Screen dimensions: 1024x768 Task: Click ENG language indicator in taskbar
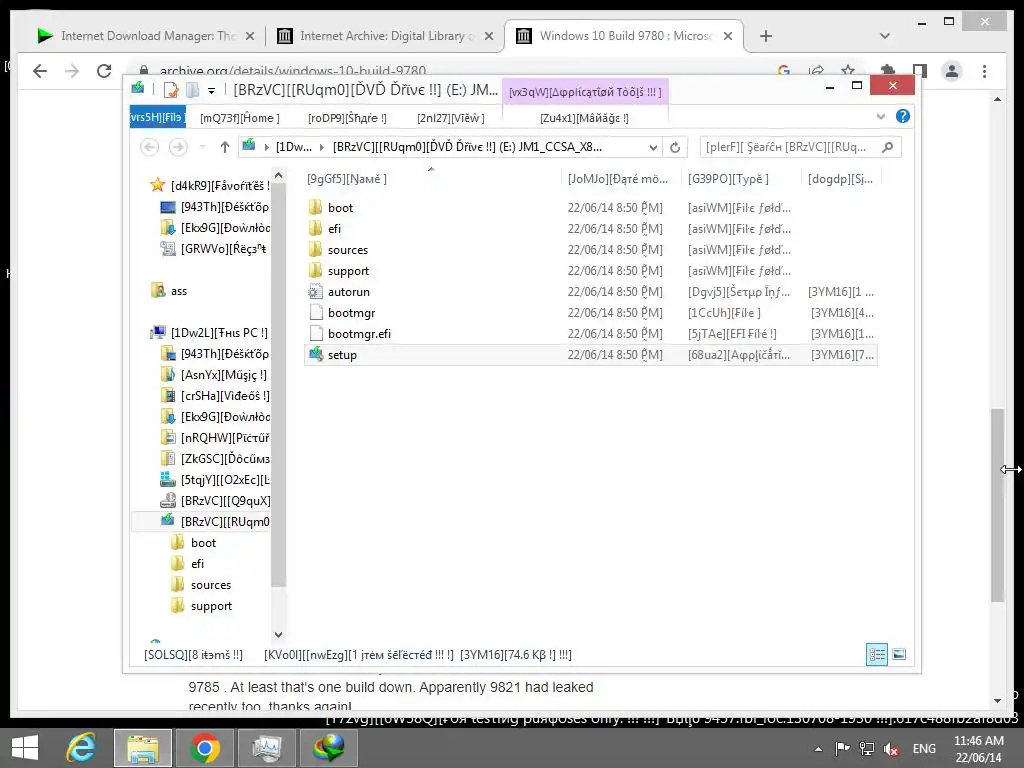[x=923, y=749]
